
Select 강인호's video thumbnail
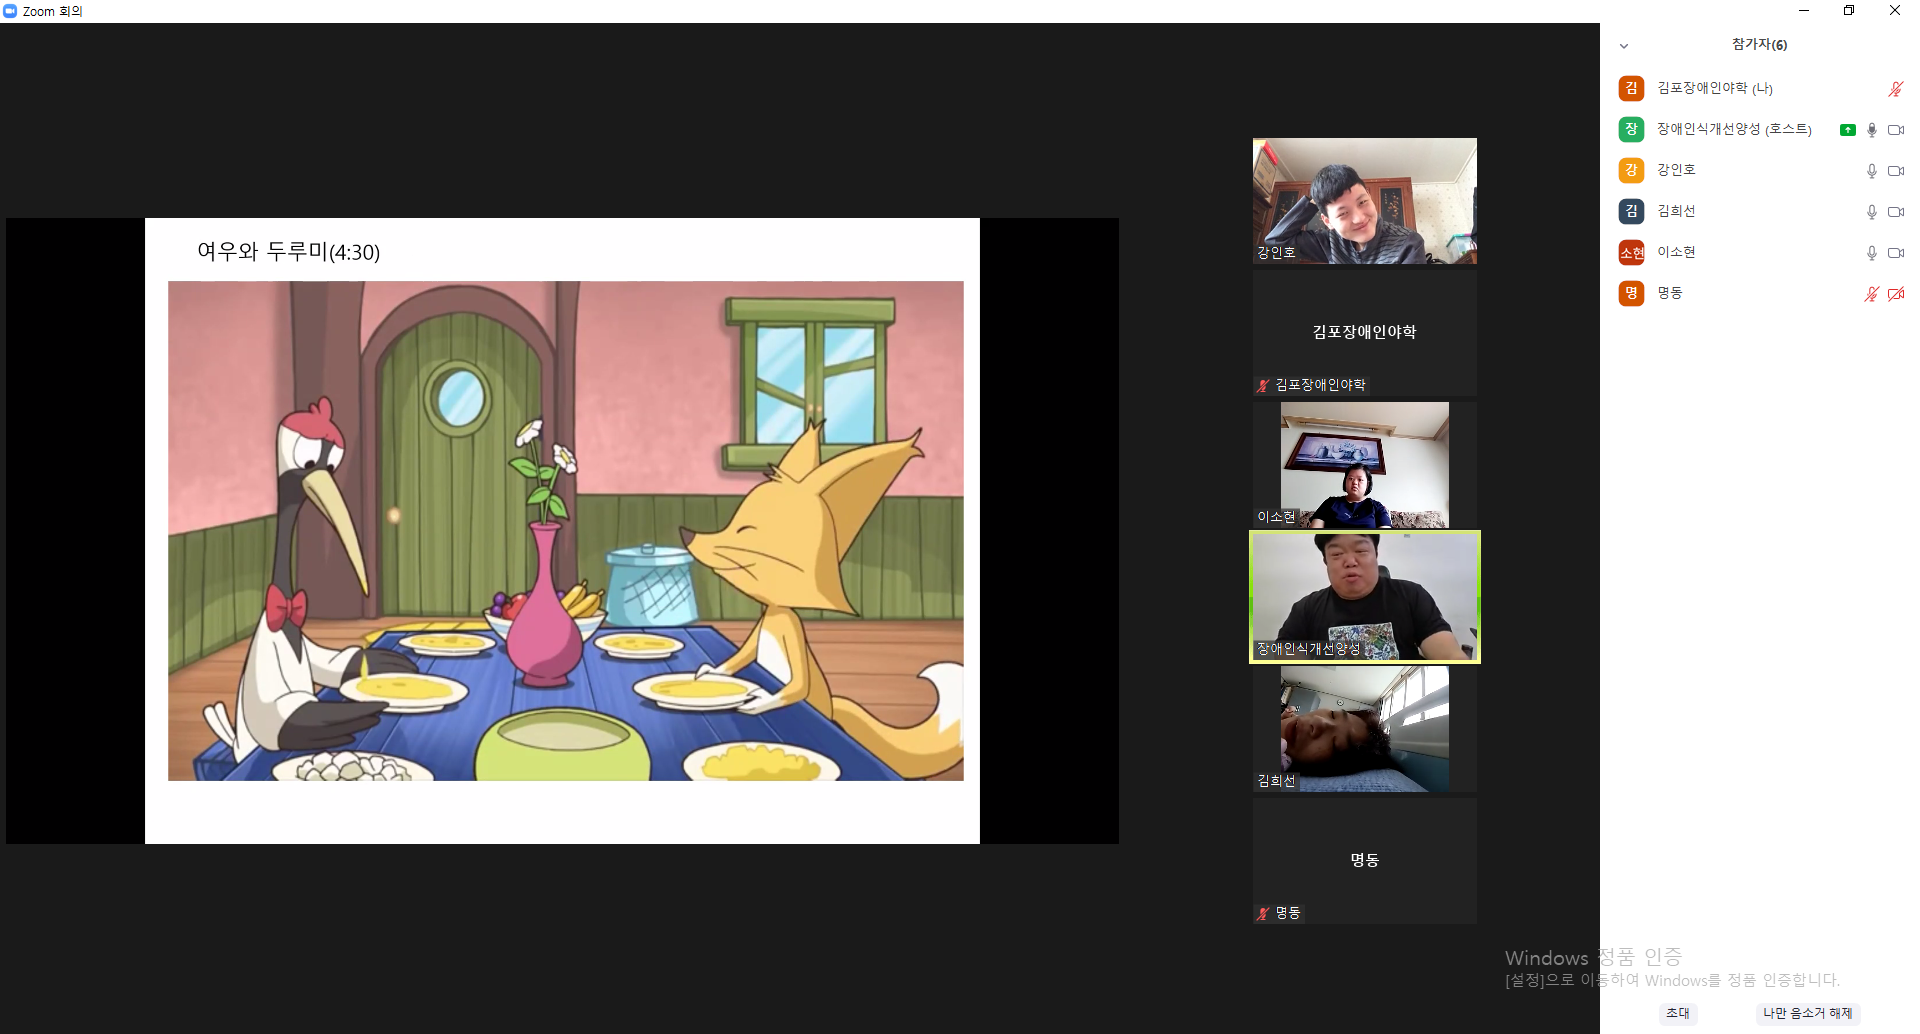point(1364,201)
